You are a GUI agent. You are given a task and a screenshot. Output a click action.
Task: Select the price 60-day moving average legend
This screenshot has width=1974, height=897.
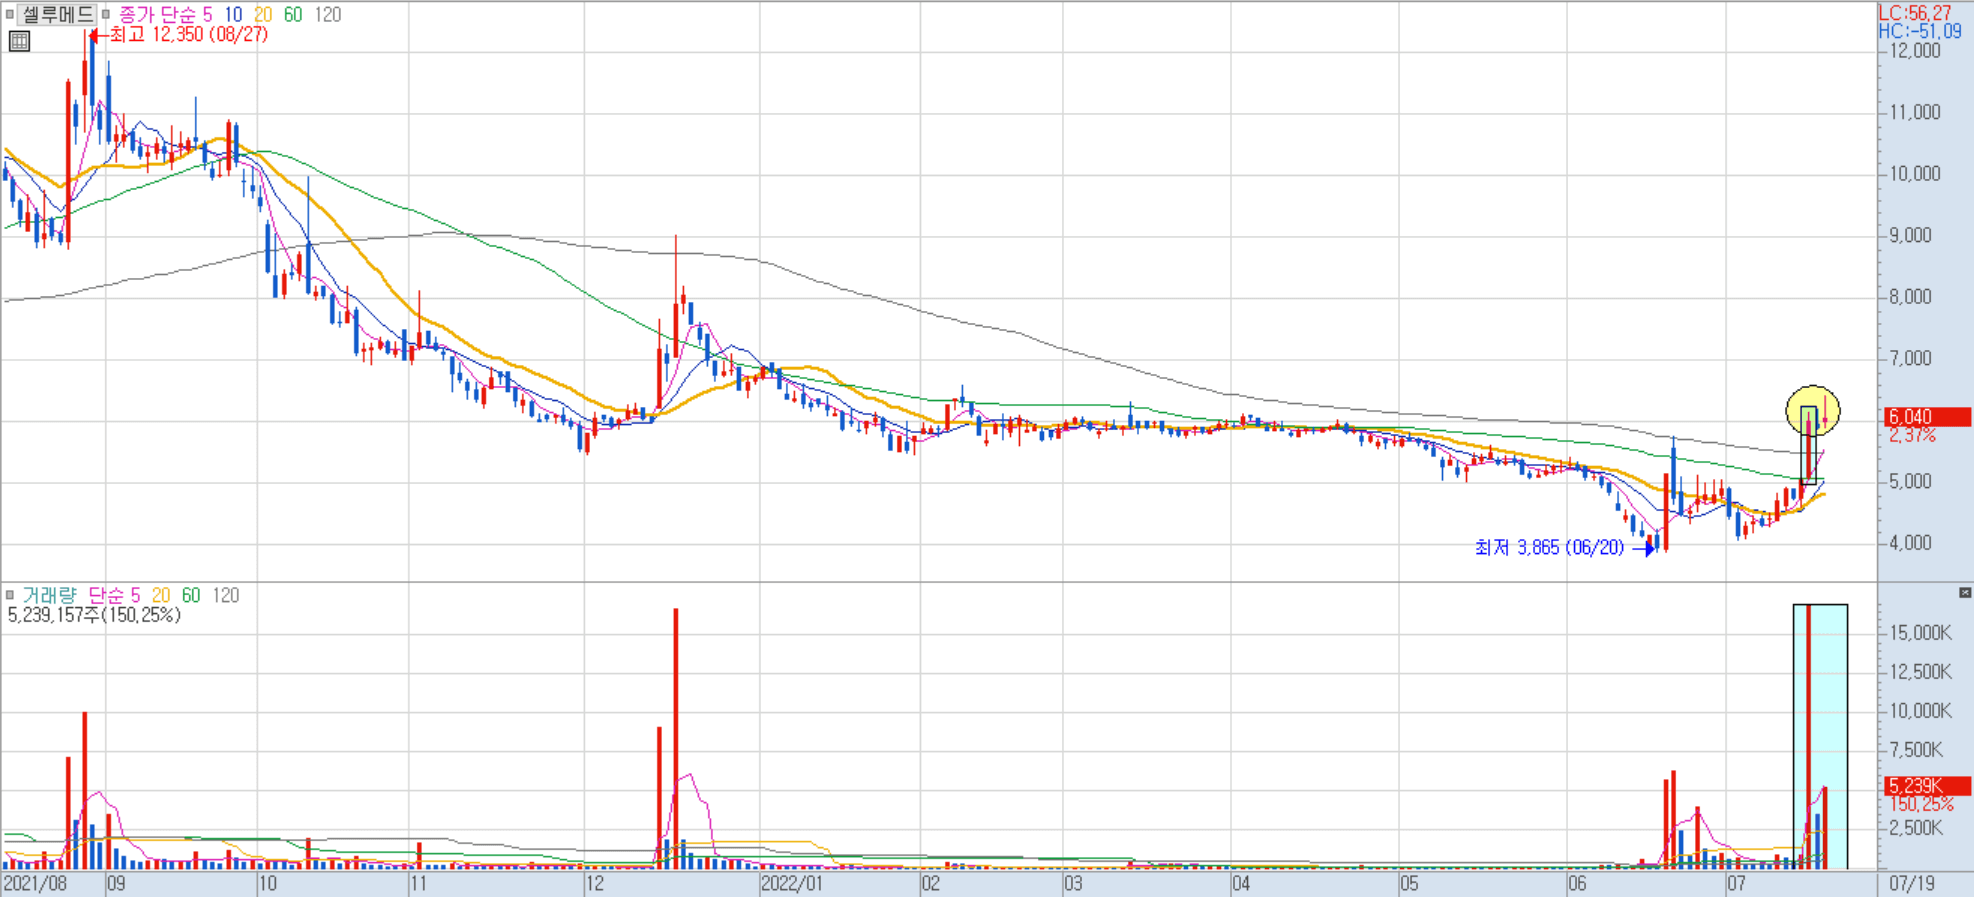point(293,15)
